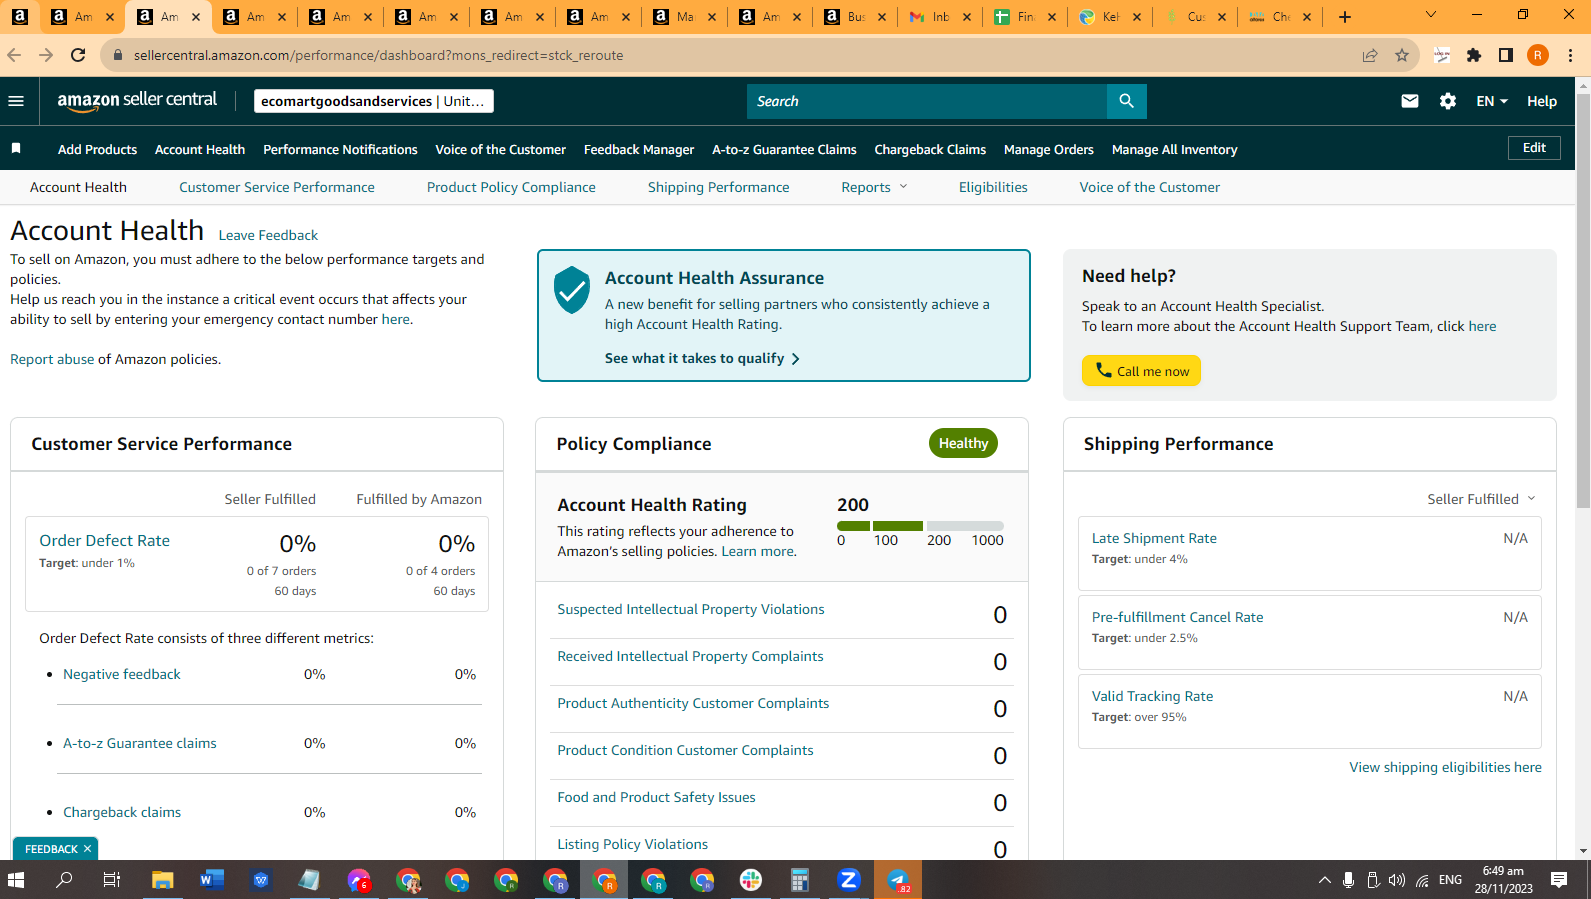The image size is (1591, 899).
Task: Open the Customer Service Performance tab
Action: tap(277, 187)
